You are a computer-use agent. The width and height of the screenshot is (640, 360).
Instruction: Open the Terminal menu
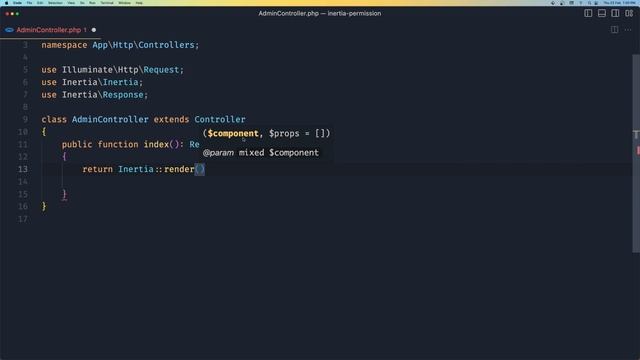point(107,3)
